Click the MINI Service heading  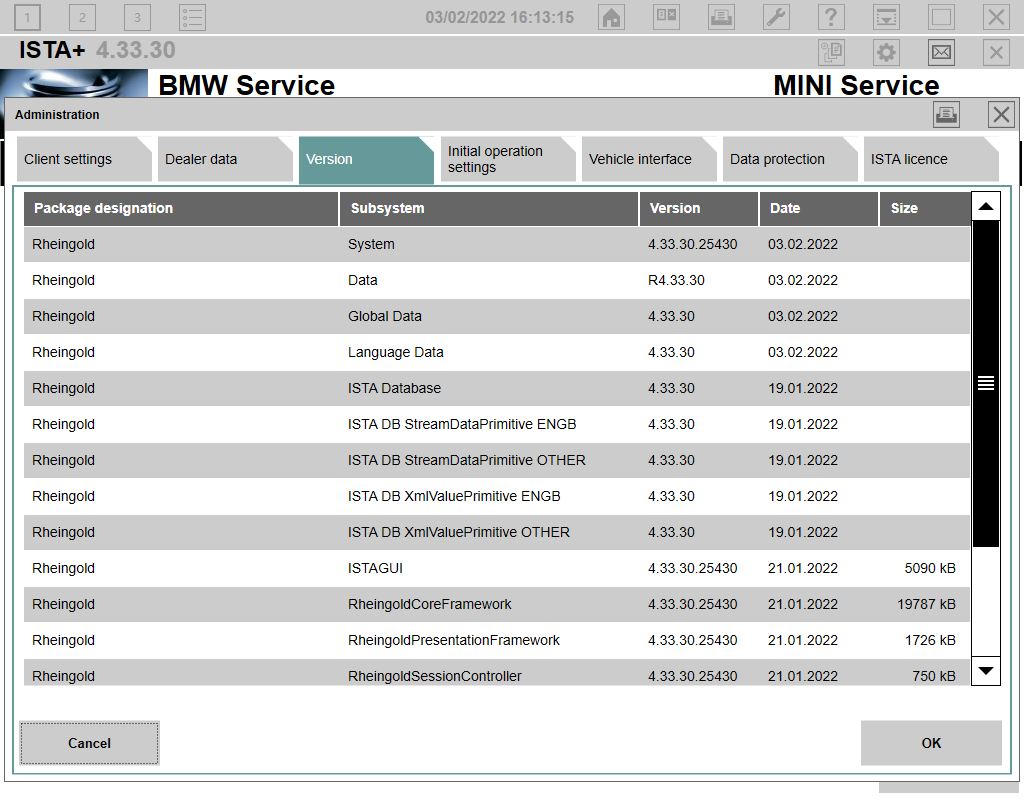pyautogui.click(x=856, y=86)
